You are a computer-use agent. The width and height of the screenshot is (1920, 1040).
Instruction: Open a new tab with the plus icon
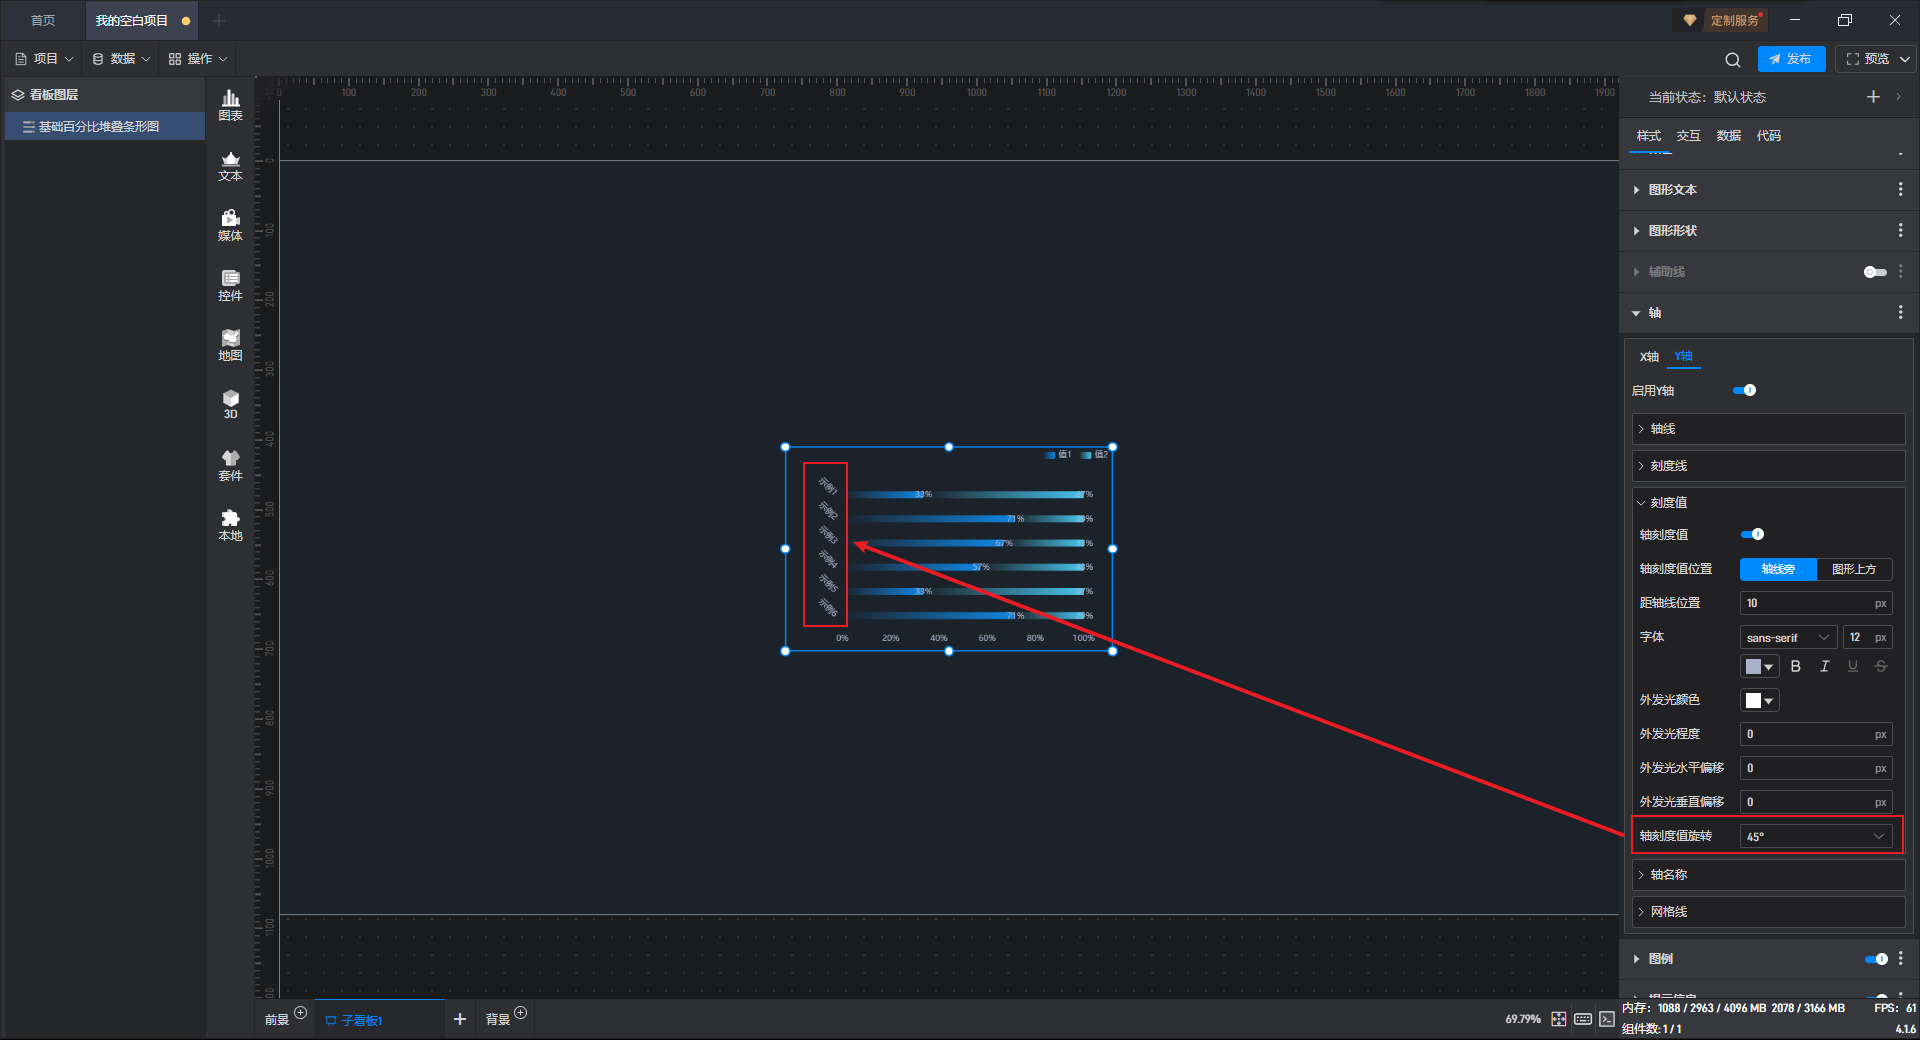219,21
